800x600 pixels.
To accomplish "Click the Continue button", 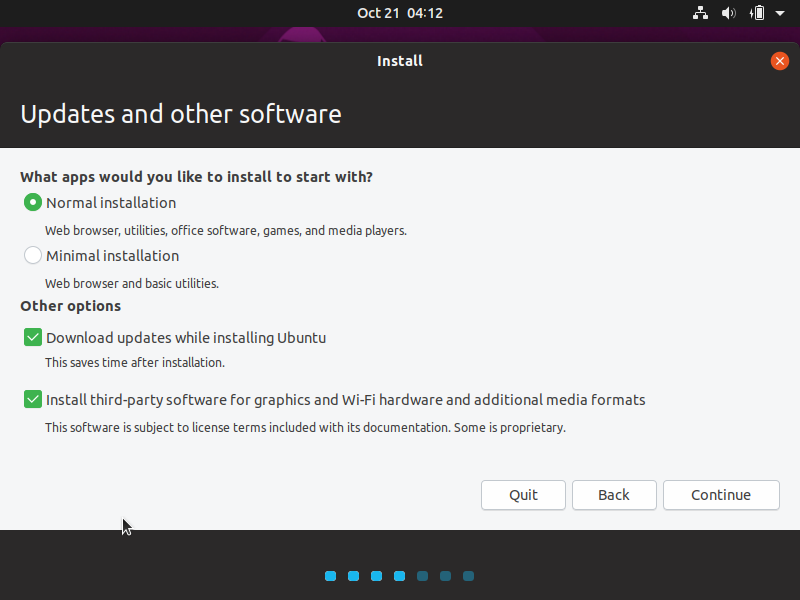I will tap(721, 495).
